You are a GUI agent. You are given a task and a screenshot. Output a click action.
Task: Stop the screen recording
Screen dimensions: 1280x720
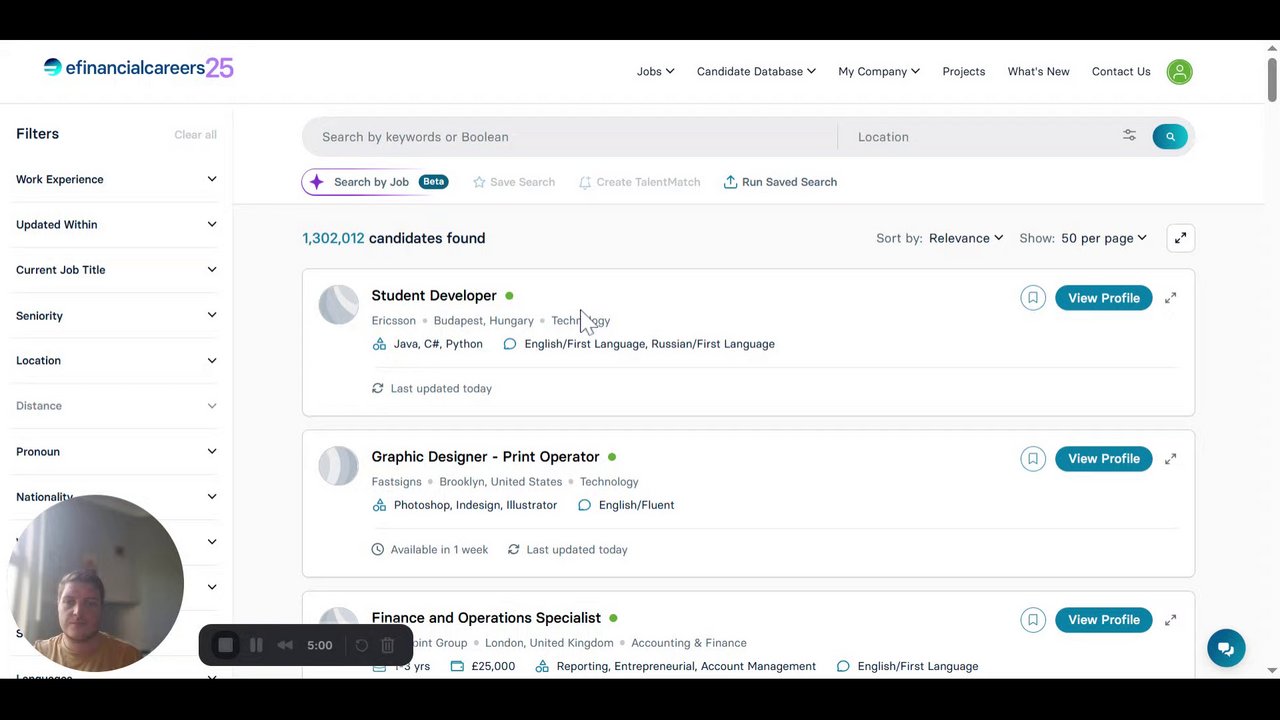coord(226,646)
